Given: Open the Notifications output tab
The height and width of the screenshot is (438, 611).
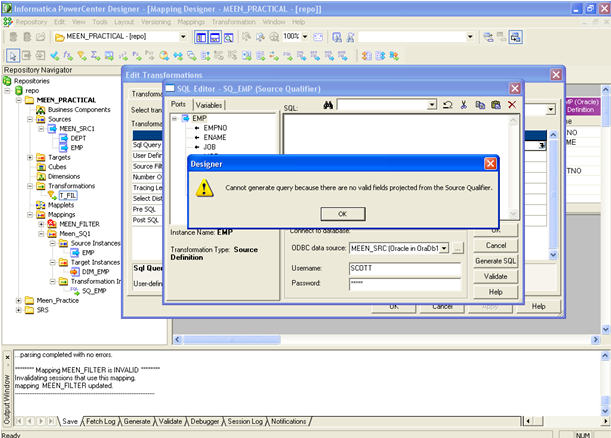Looking at the screenshot, I should click(288, 421).
